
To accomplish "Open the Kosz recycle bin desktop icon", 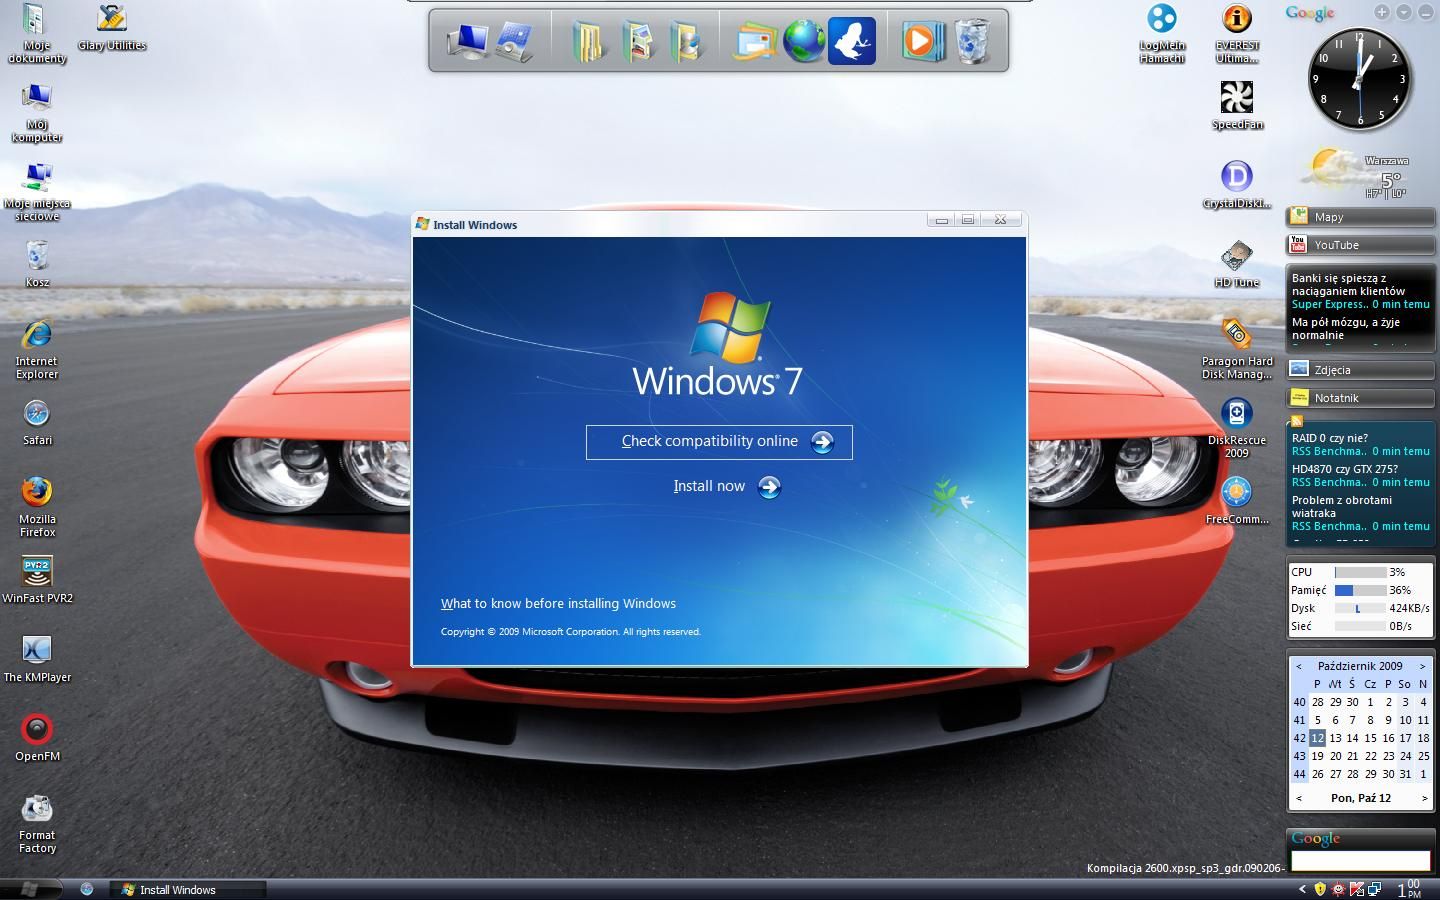I will [37, 263].
